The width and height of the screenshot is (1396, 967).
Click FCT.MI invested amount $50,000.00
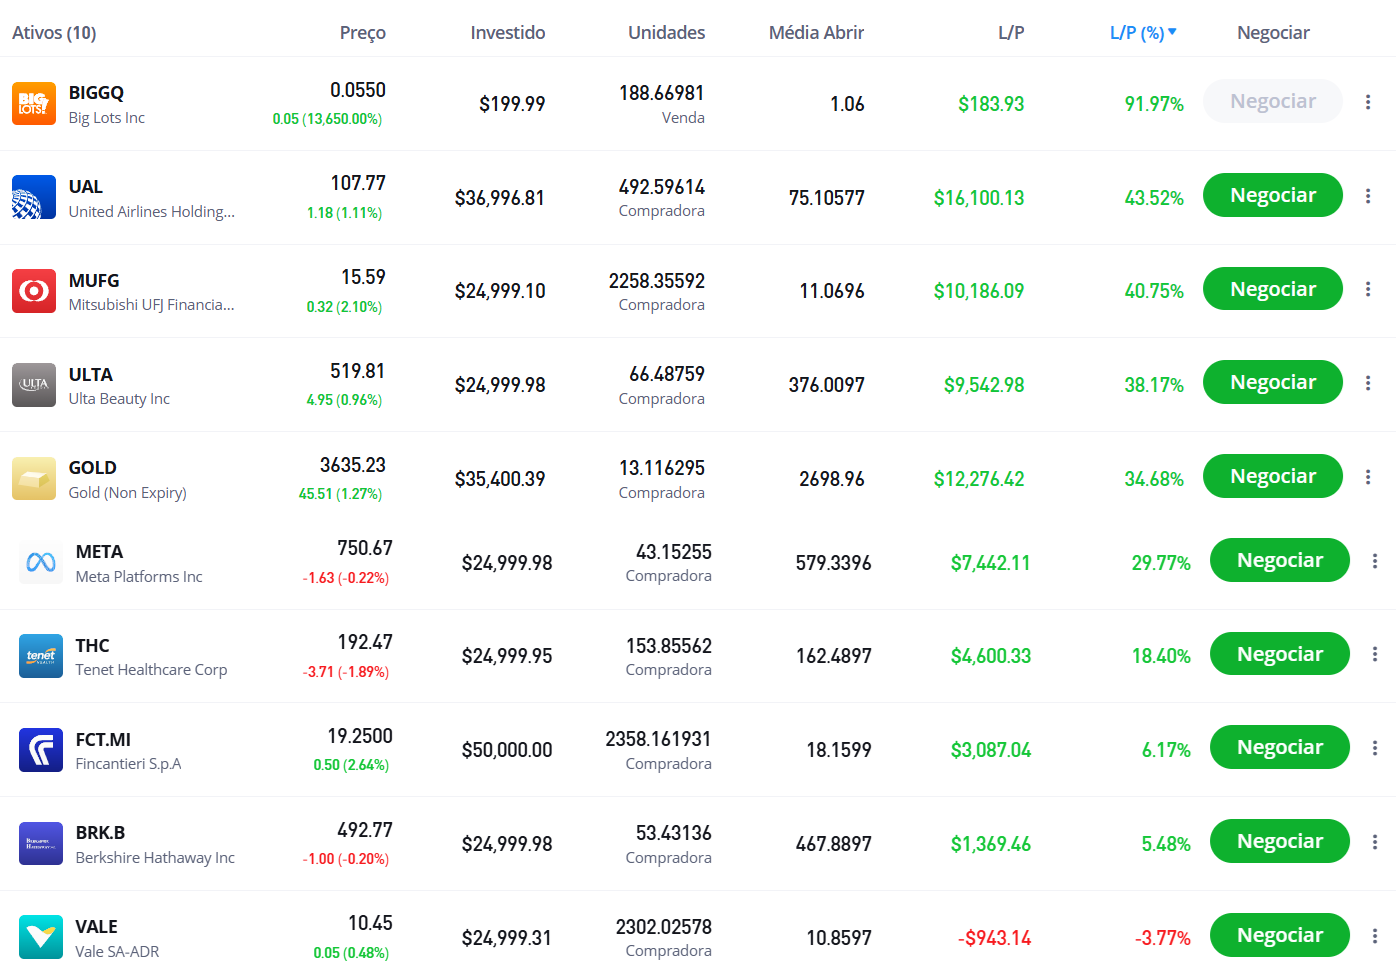(507, 750)
